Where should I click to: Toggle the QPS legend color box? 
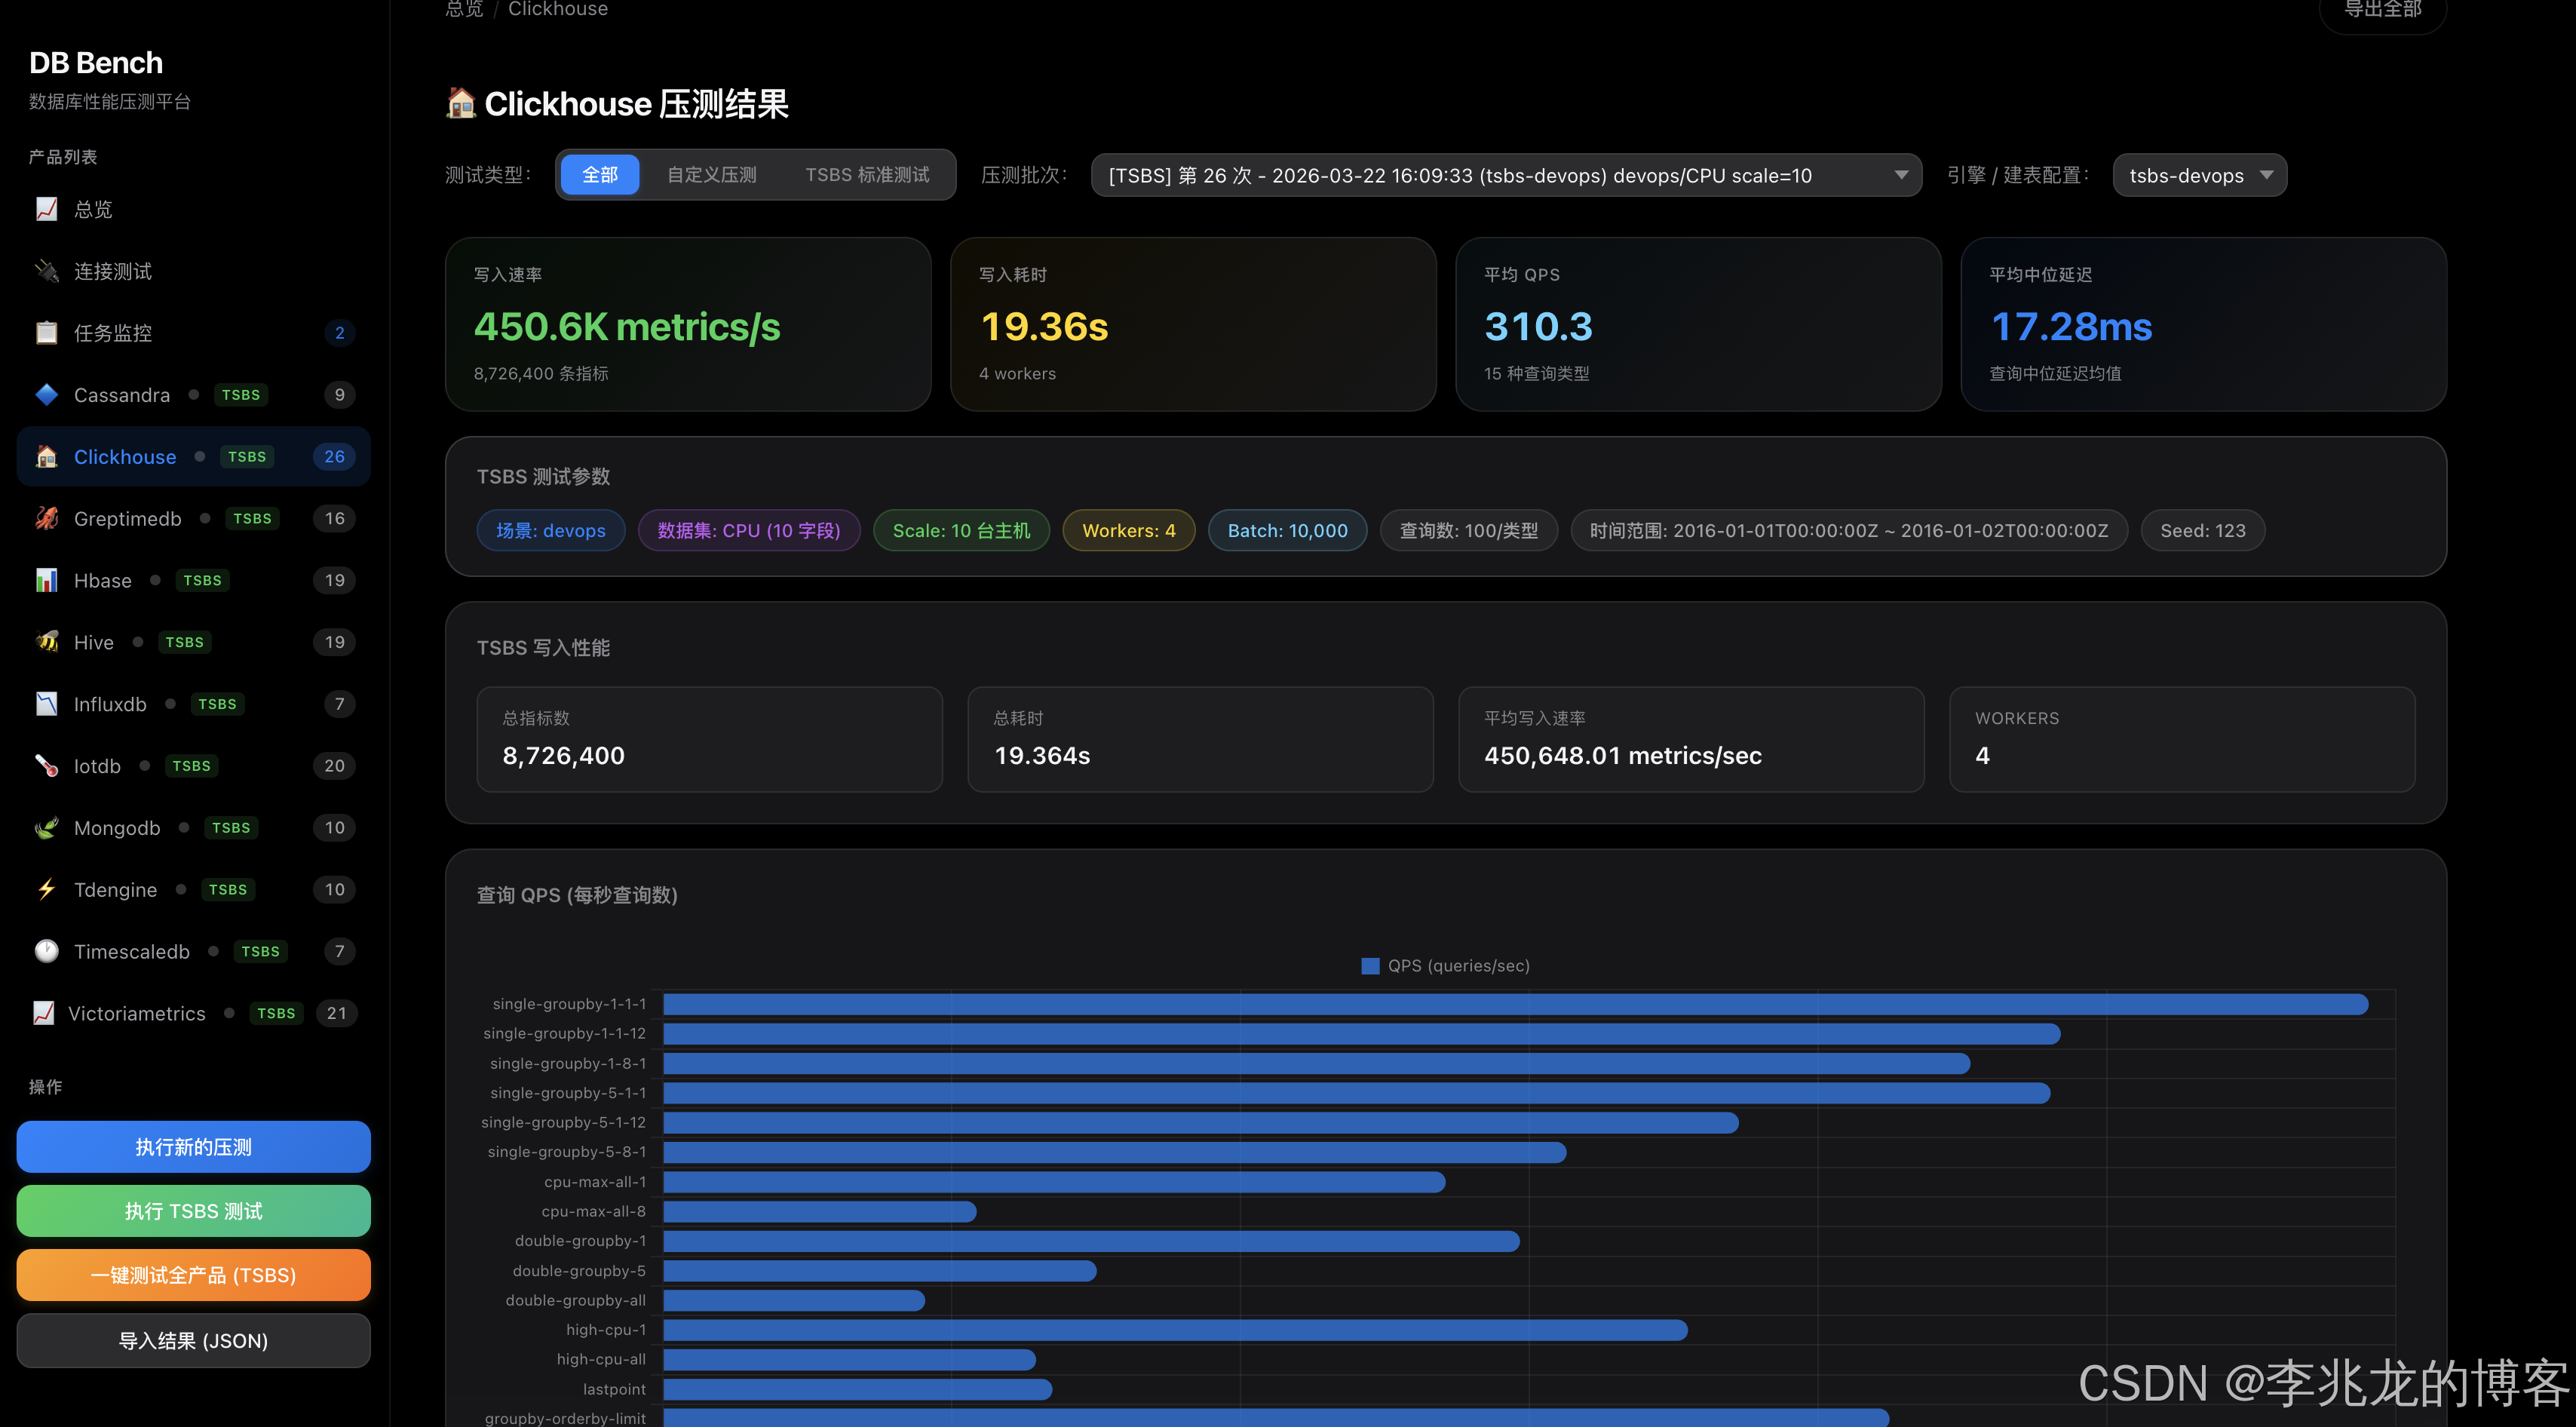point(1370,966)
